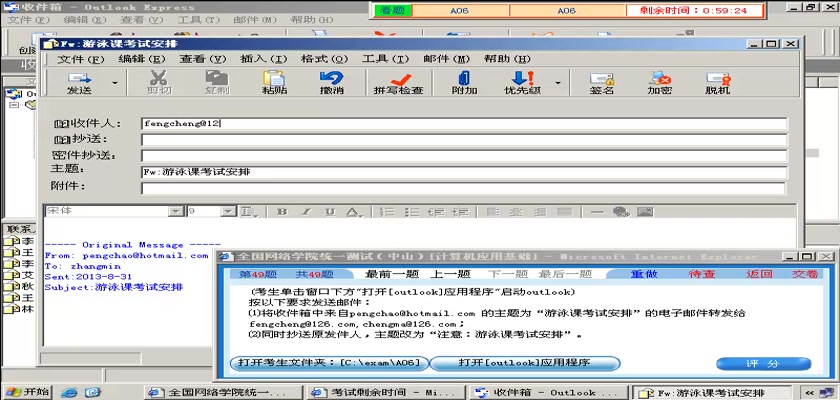The width and height of the screenshot is (840, 400).
Task: Click the insert hyperlink icon
Action: (621, 212)
